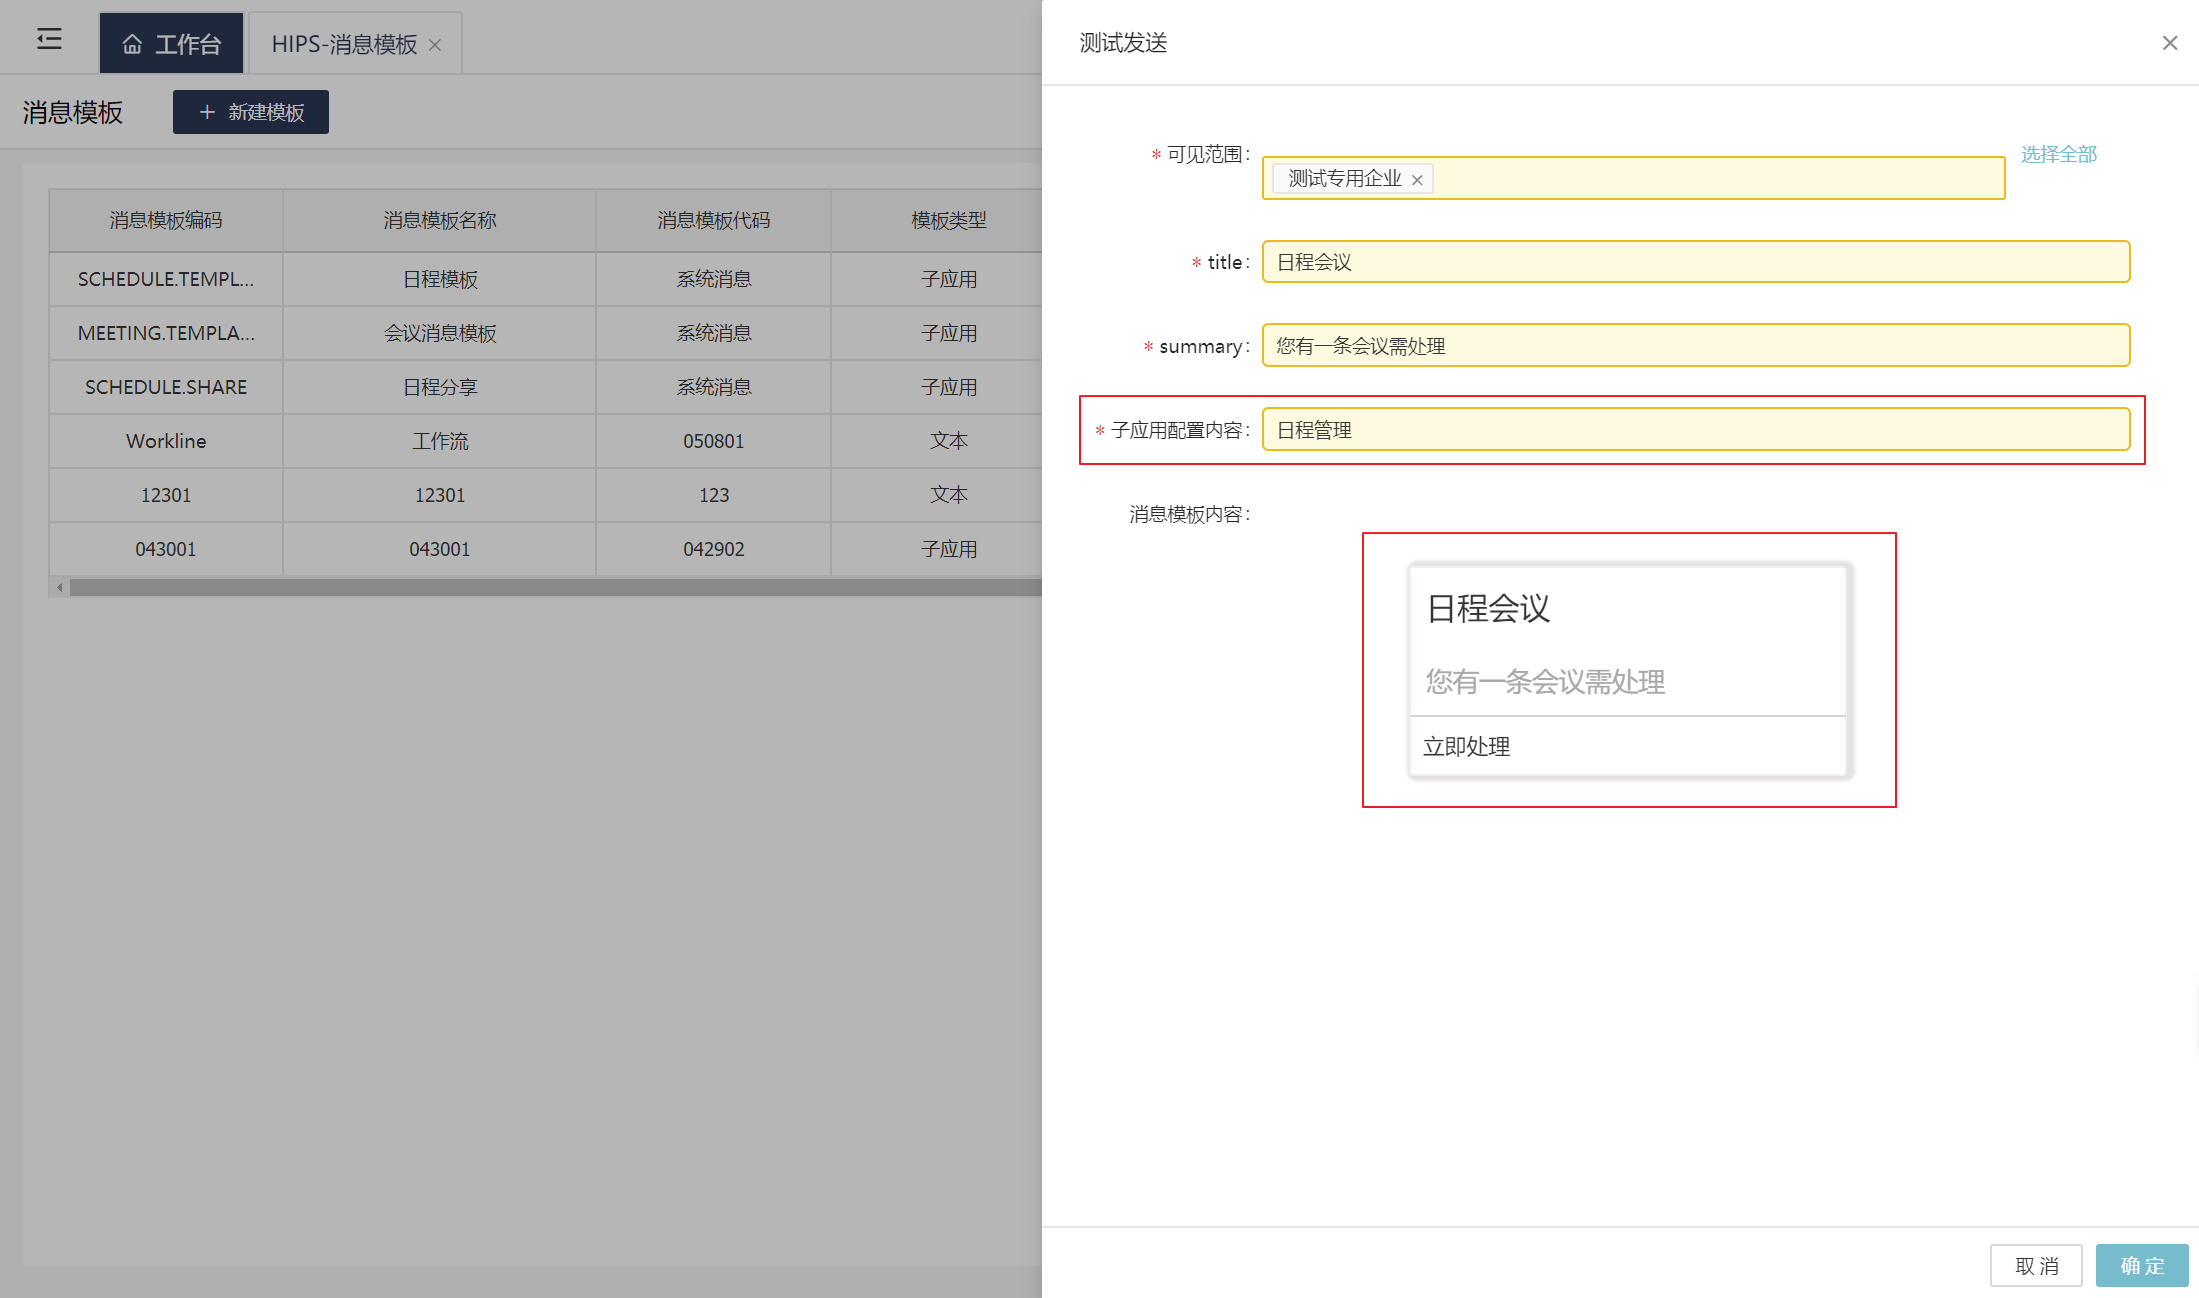
Task: Select the SCHEDULE.TEMPL... row cell
Action: (x=166, y=279)
